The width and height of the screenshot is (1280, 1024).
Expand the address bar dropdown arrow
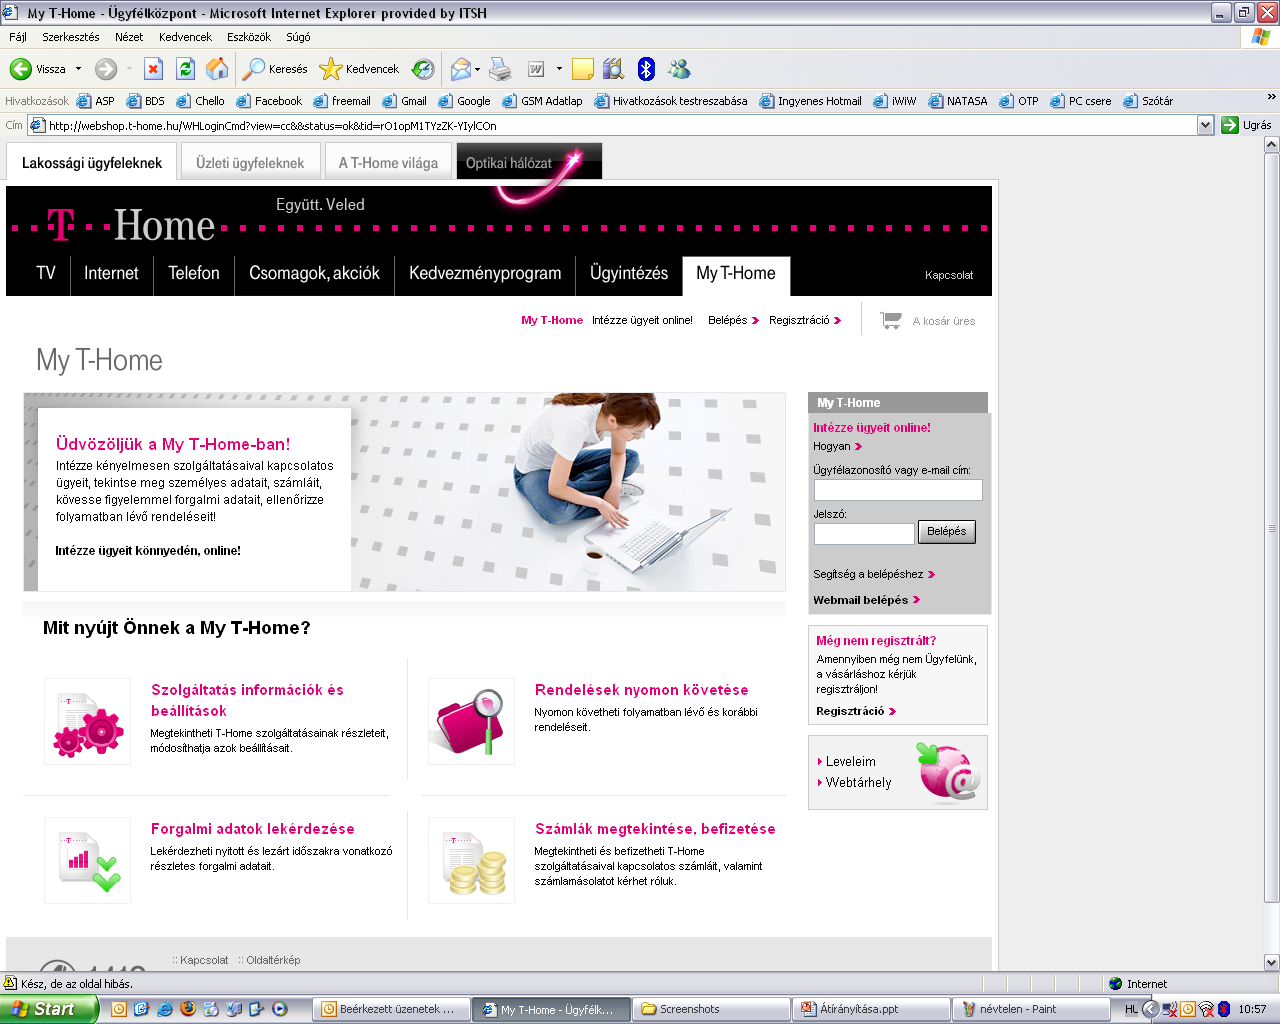1205,125
